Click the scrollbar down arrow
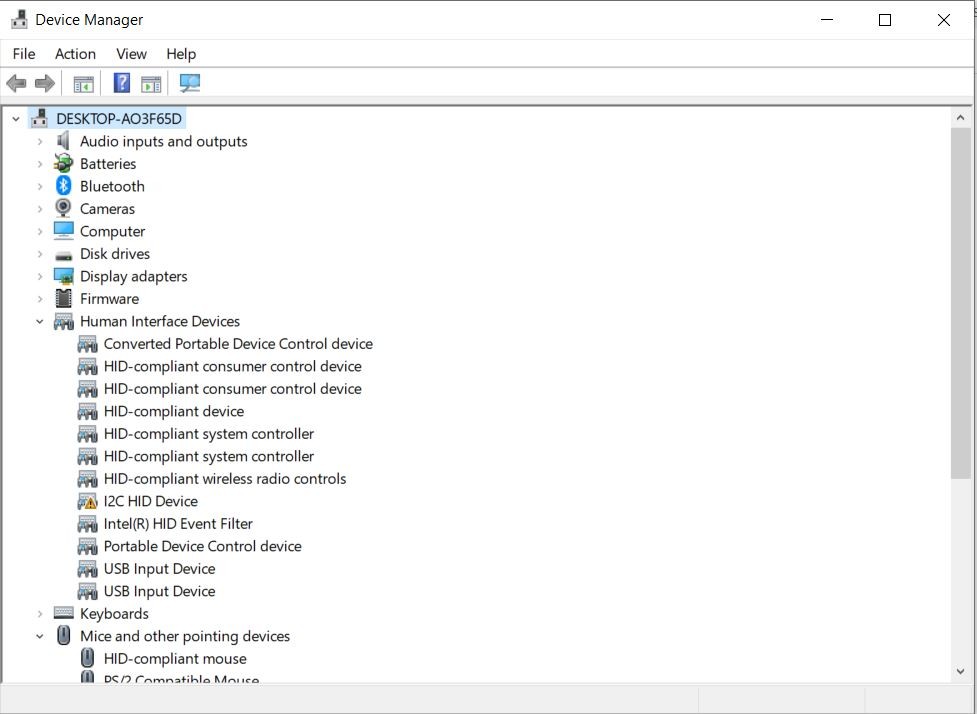The image size is (977, 714). [x=960, y=672]
